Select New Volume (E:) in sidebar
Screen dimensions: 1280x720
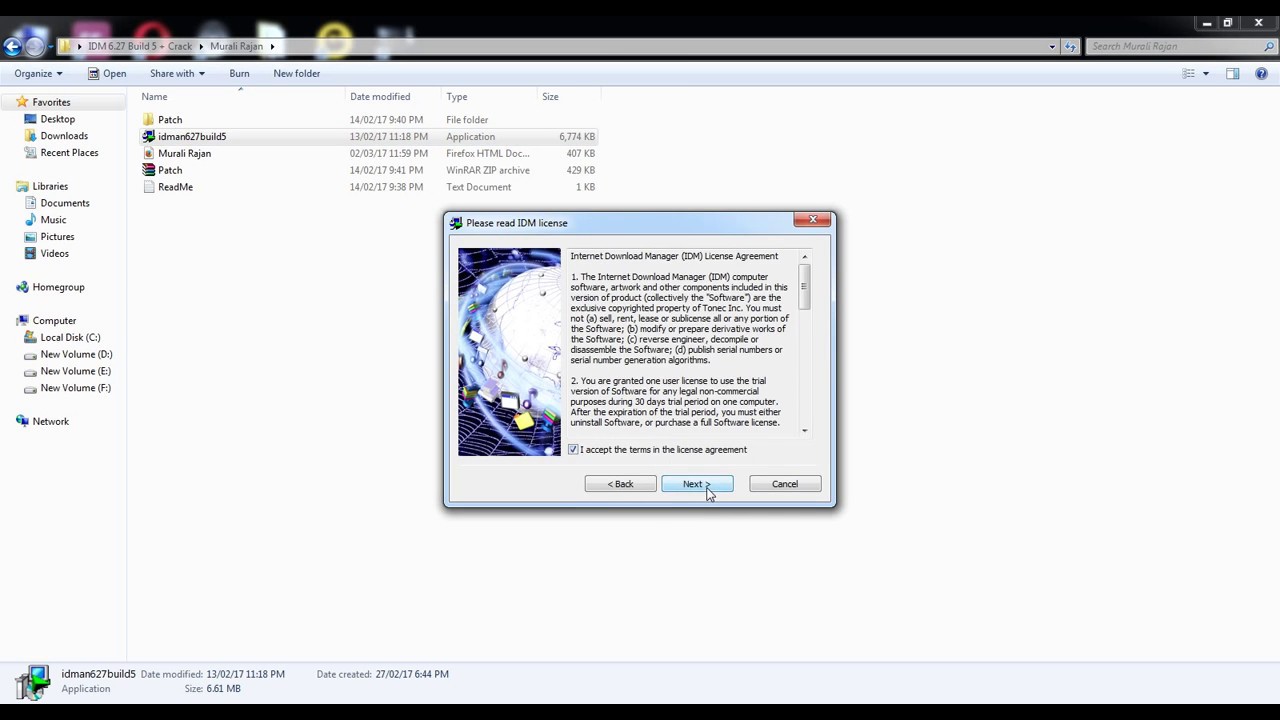coord(76,372)
